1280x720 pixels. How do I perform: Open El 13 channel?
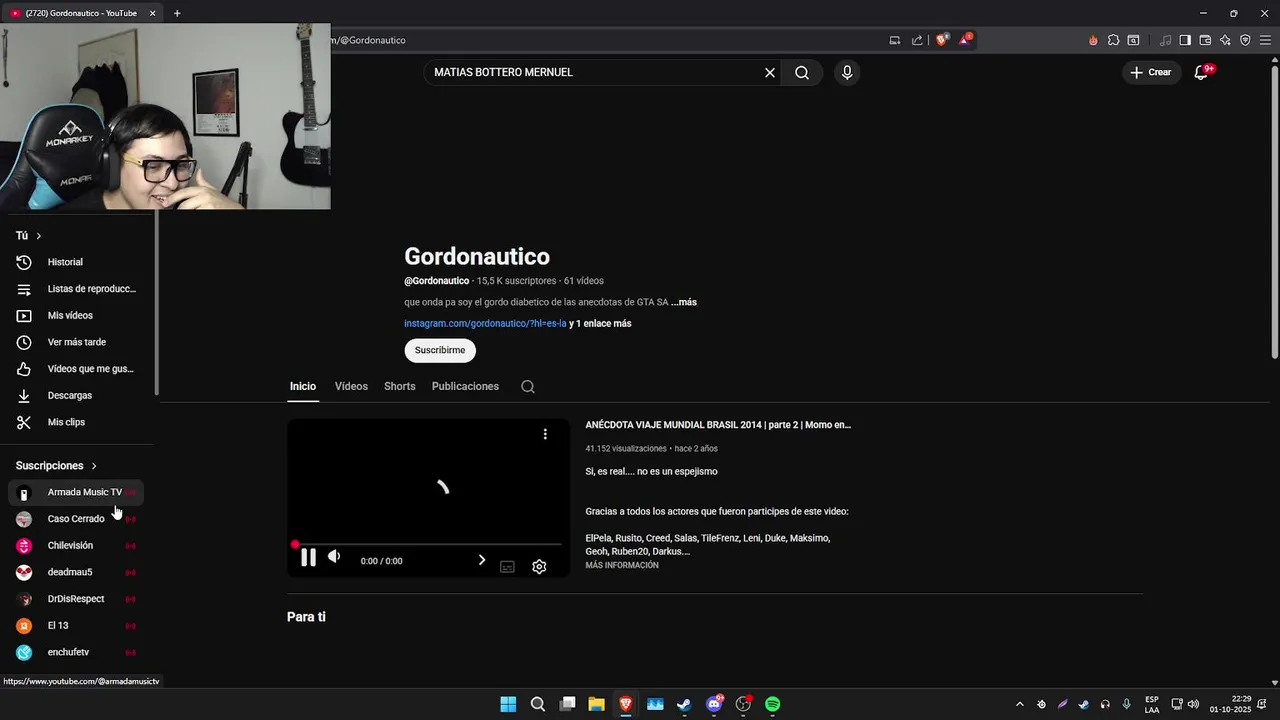(77, 625)
